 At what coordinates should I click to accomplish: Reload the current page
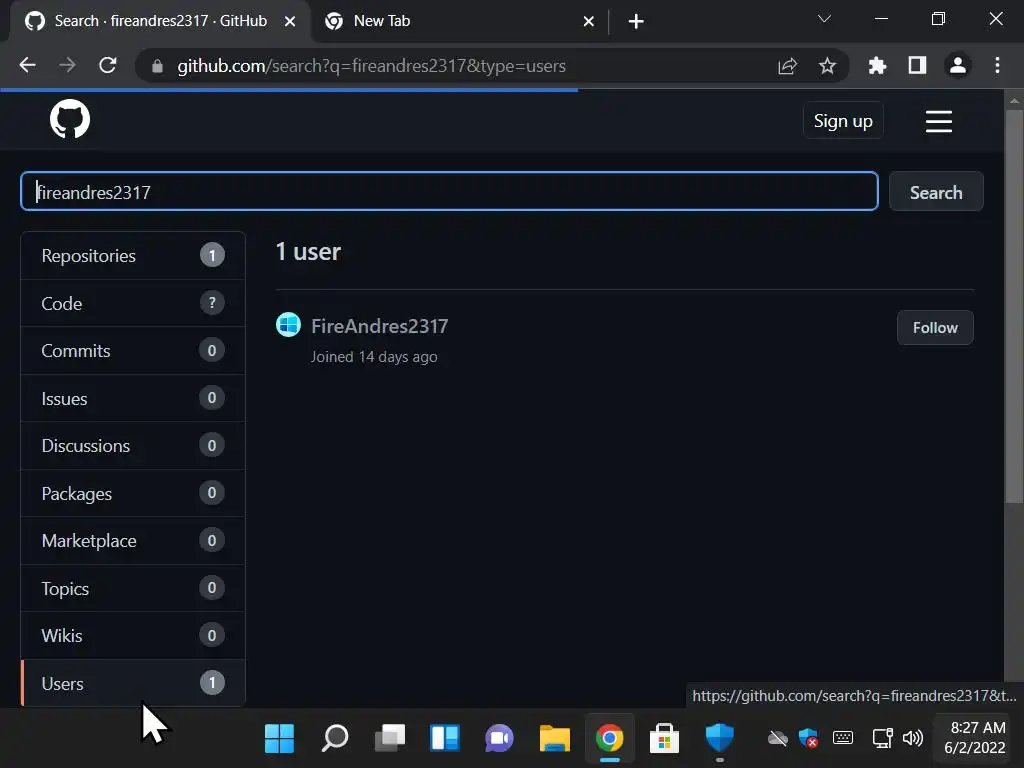click(108, 65)
